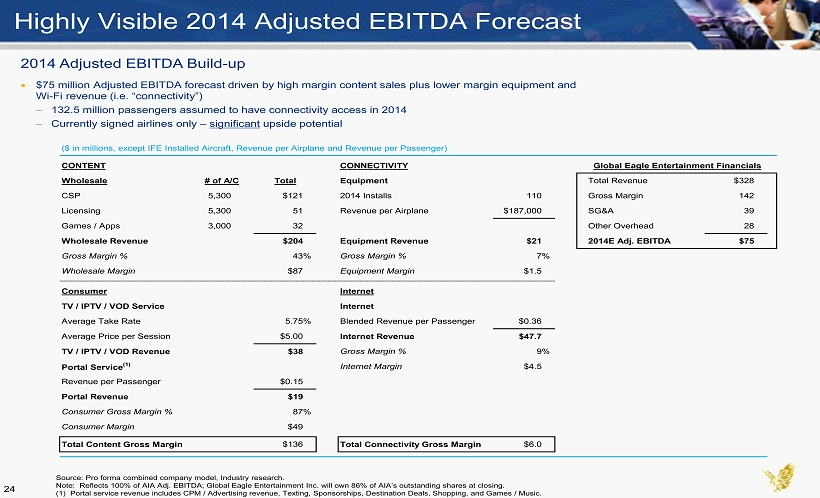Screen dimensions: 820x498
Task: Click the CONNECTIVITY section header
Action: pos(374,165)
